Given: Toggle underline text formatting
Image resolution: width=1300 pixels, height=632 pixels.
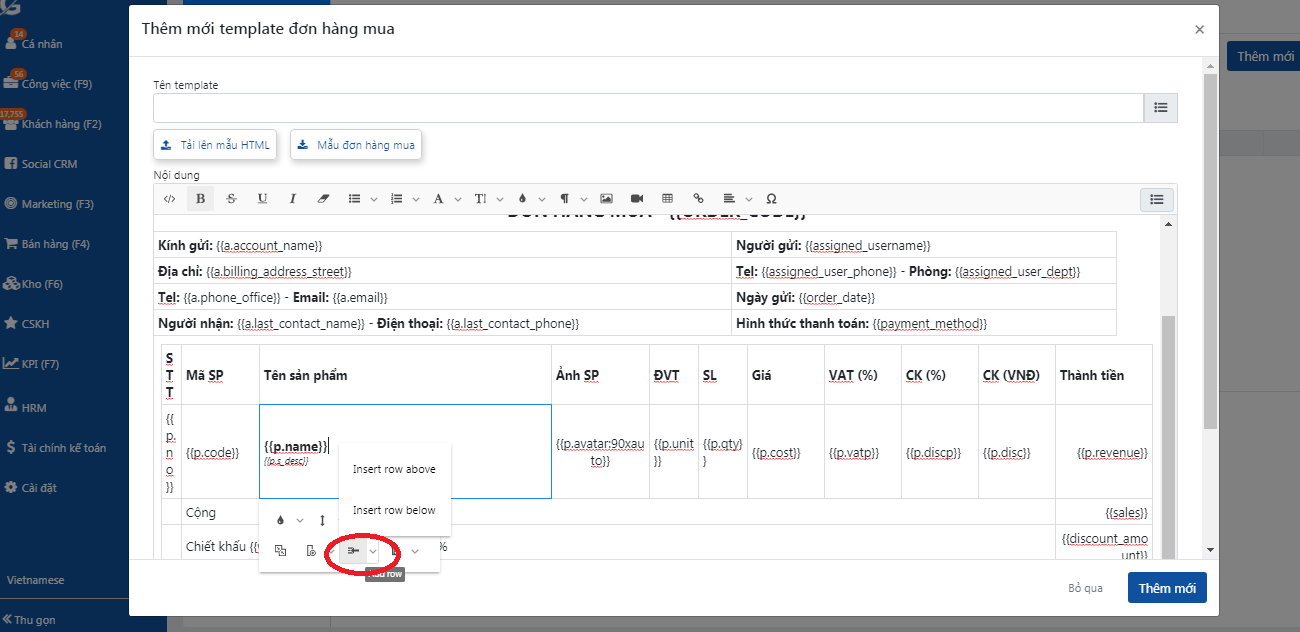Looking at the screenshot, I should (262, 199).
